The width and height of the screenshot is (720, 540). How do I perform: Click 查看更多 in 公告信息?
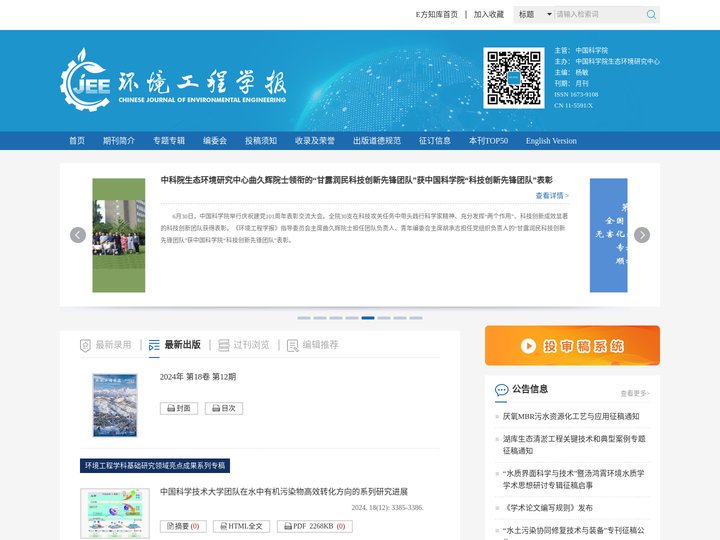pyautogui.click(x=635, y=394)
